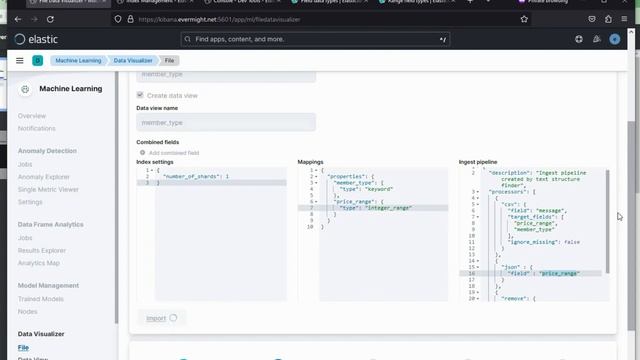Viewport: 640px width, 360px height.
Task: Open the list all tabs dropdown
Action: (488, 2)
